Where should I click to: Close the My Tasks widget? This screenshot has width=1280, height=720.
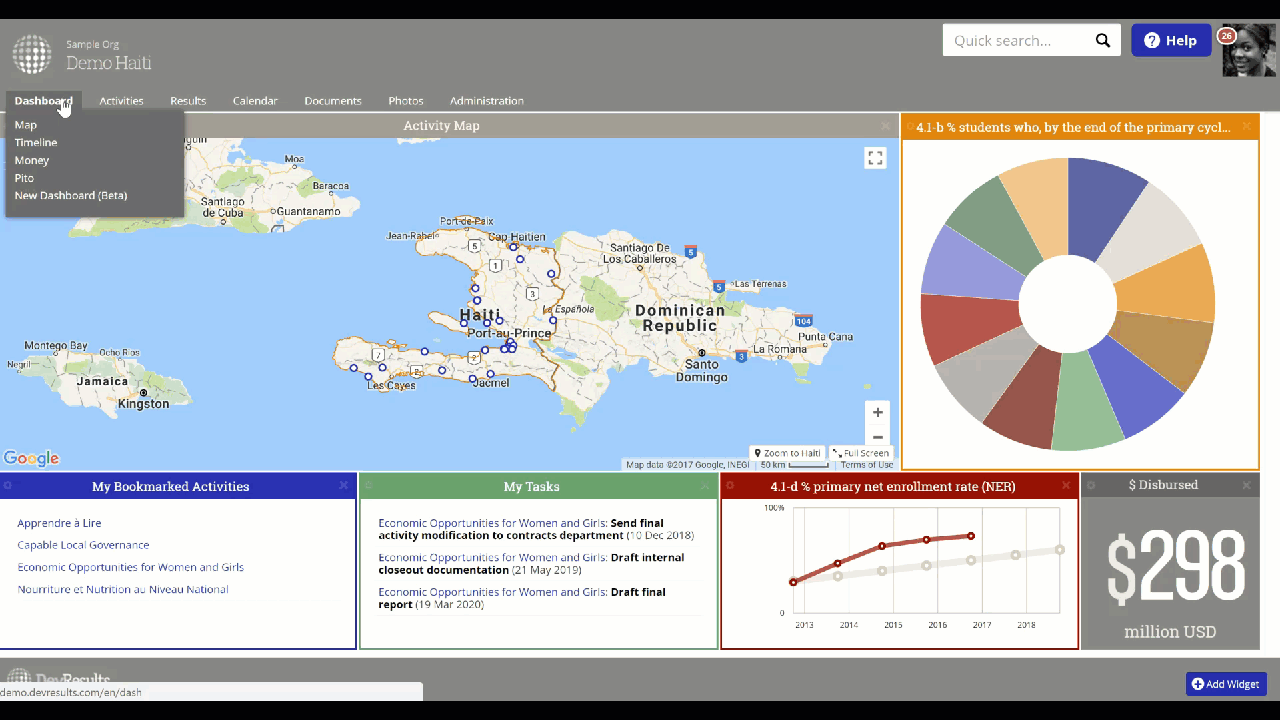(705, 486)
